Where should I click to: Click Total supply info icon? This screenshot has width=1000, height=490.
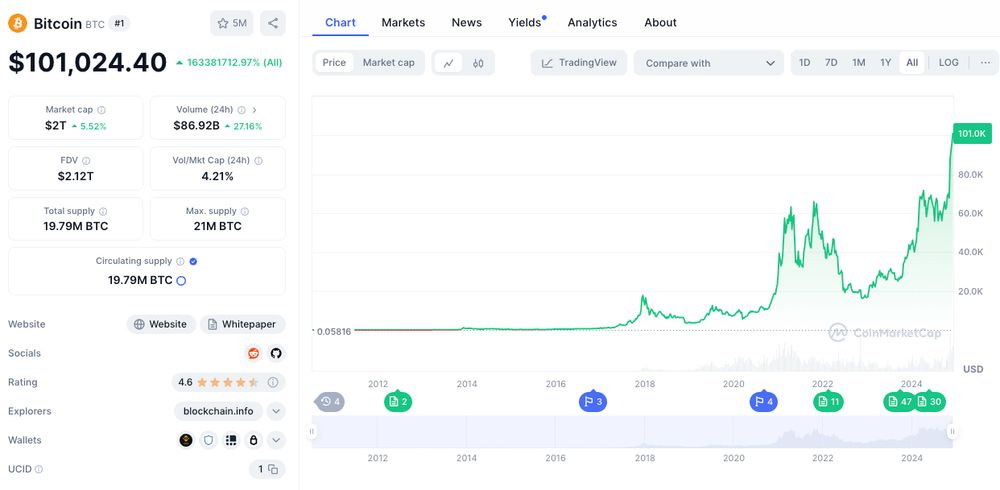(x=103, y=211)
